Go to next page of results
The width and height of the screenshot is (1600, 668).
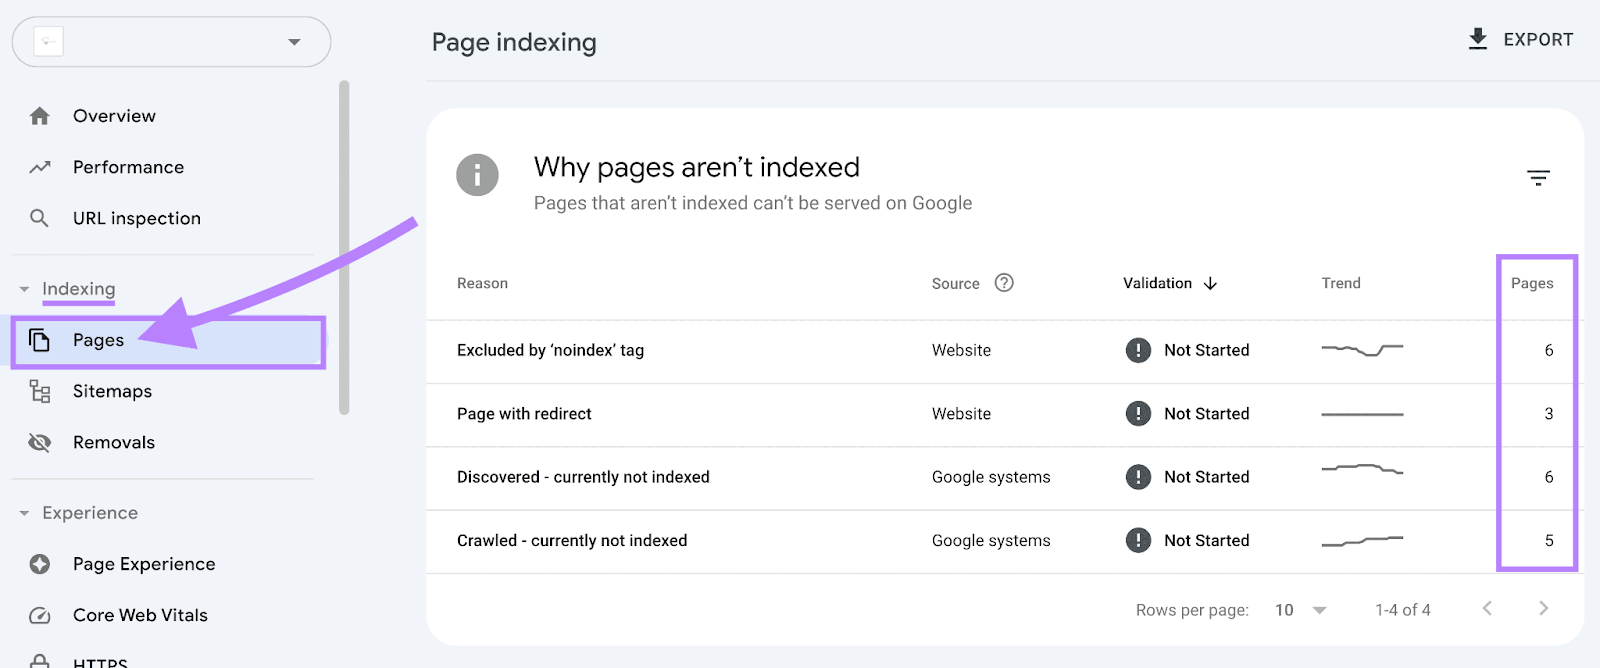[1543, 608]
